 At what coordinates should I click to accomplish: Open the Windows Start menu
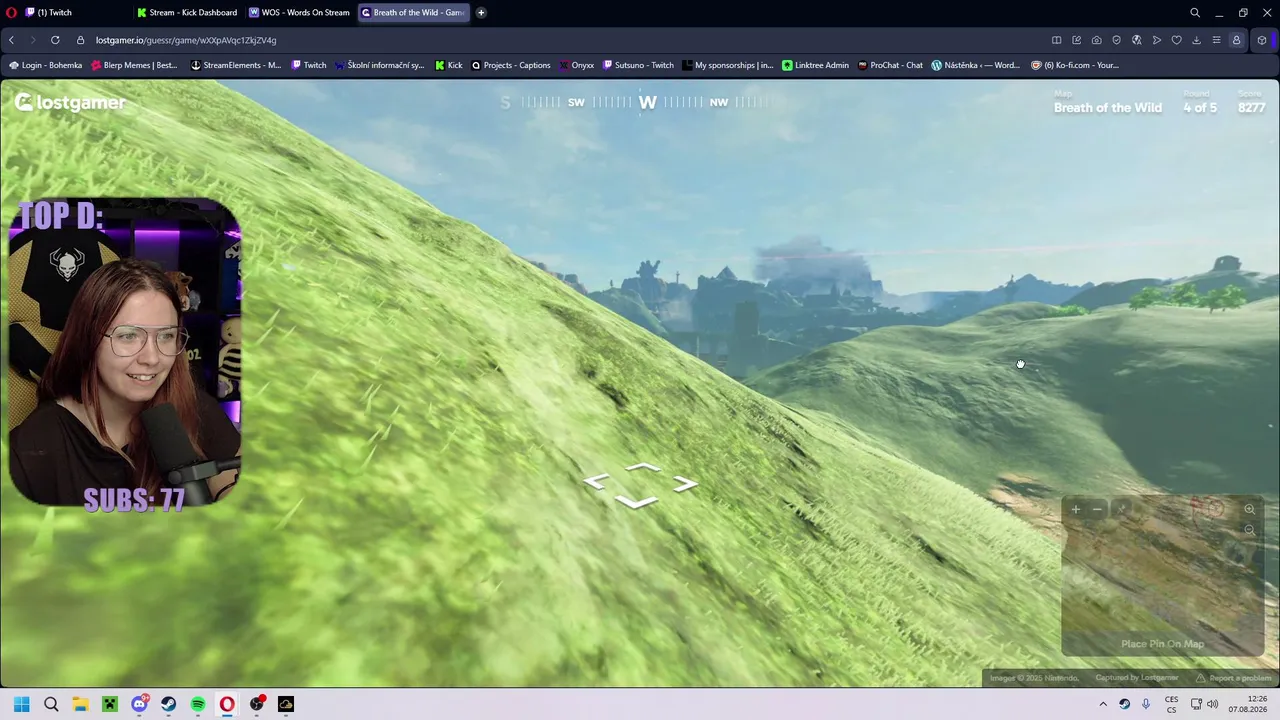22,704
